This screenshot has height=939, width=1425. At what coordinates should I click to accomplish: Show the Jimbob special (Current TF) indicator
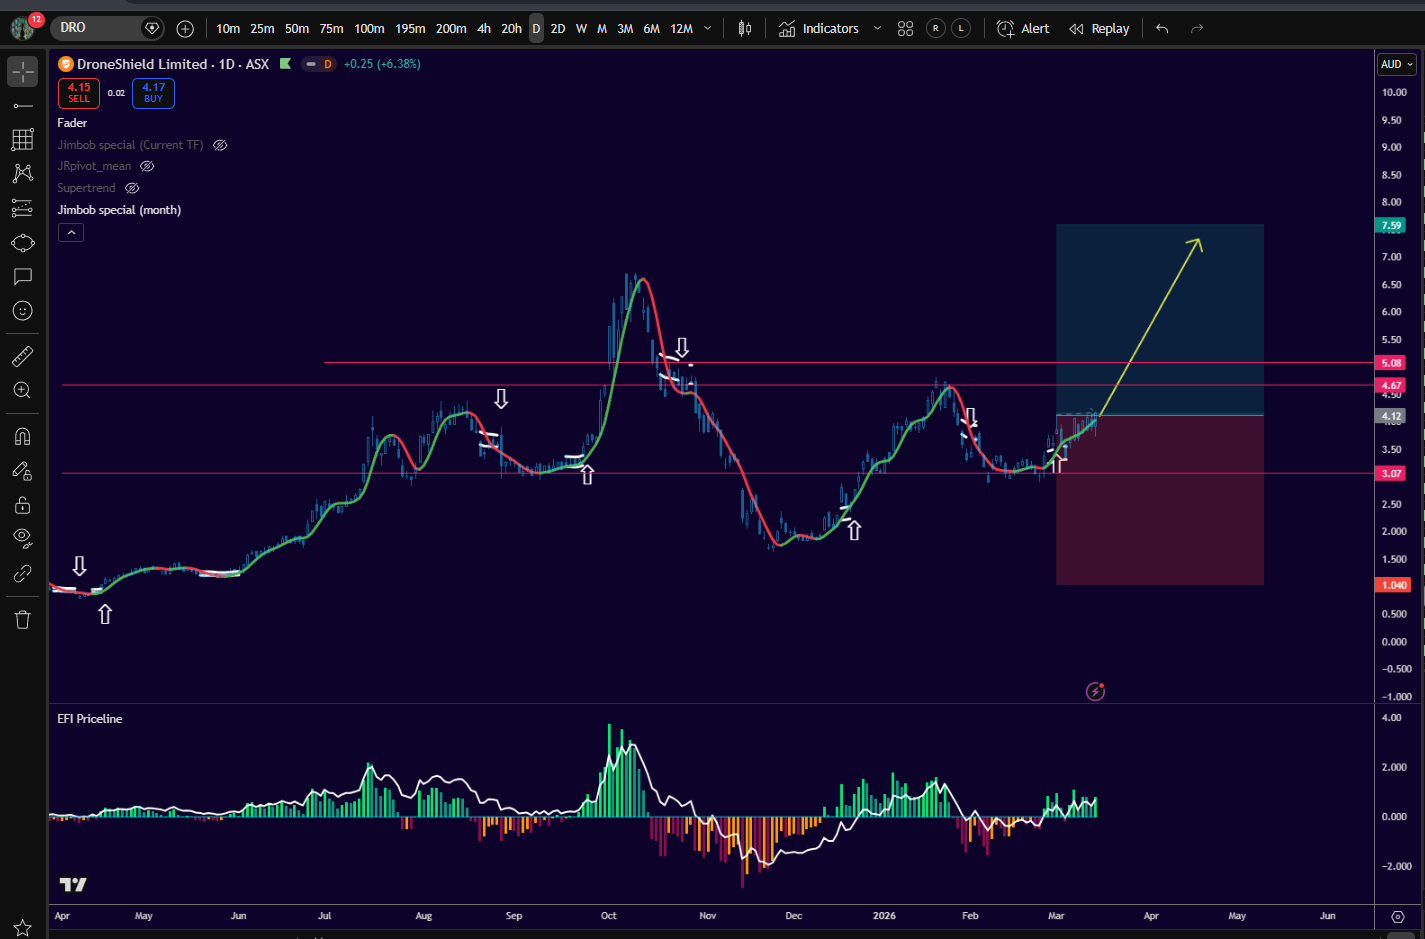coord(220,145)
